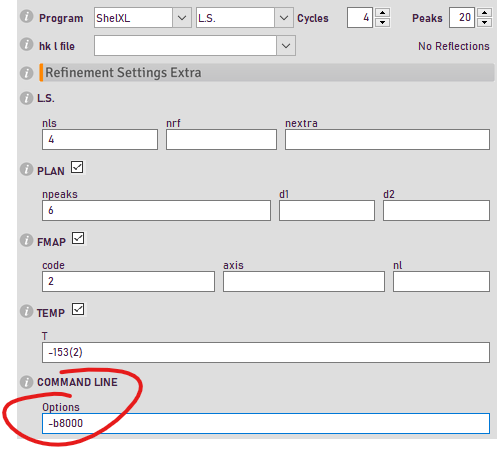Click the nextra input field

click(x=387, y=140)
